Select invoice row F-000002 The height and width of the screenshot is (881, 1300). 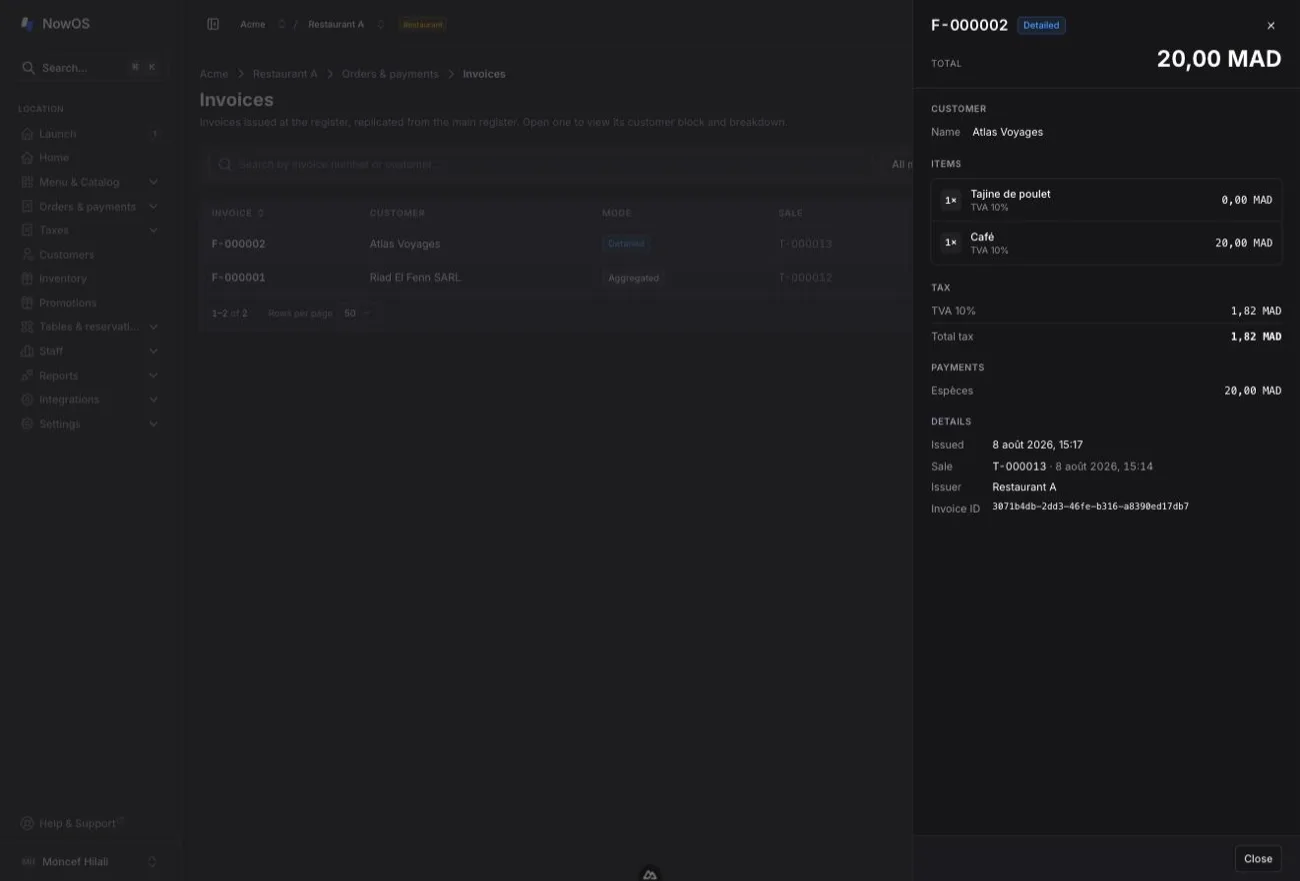555,244
